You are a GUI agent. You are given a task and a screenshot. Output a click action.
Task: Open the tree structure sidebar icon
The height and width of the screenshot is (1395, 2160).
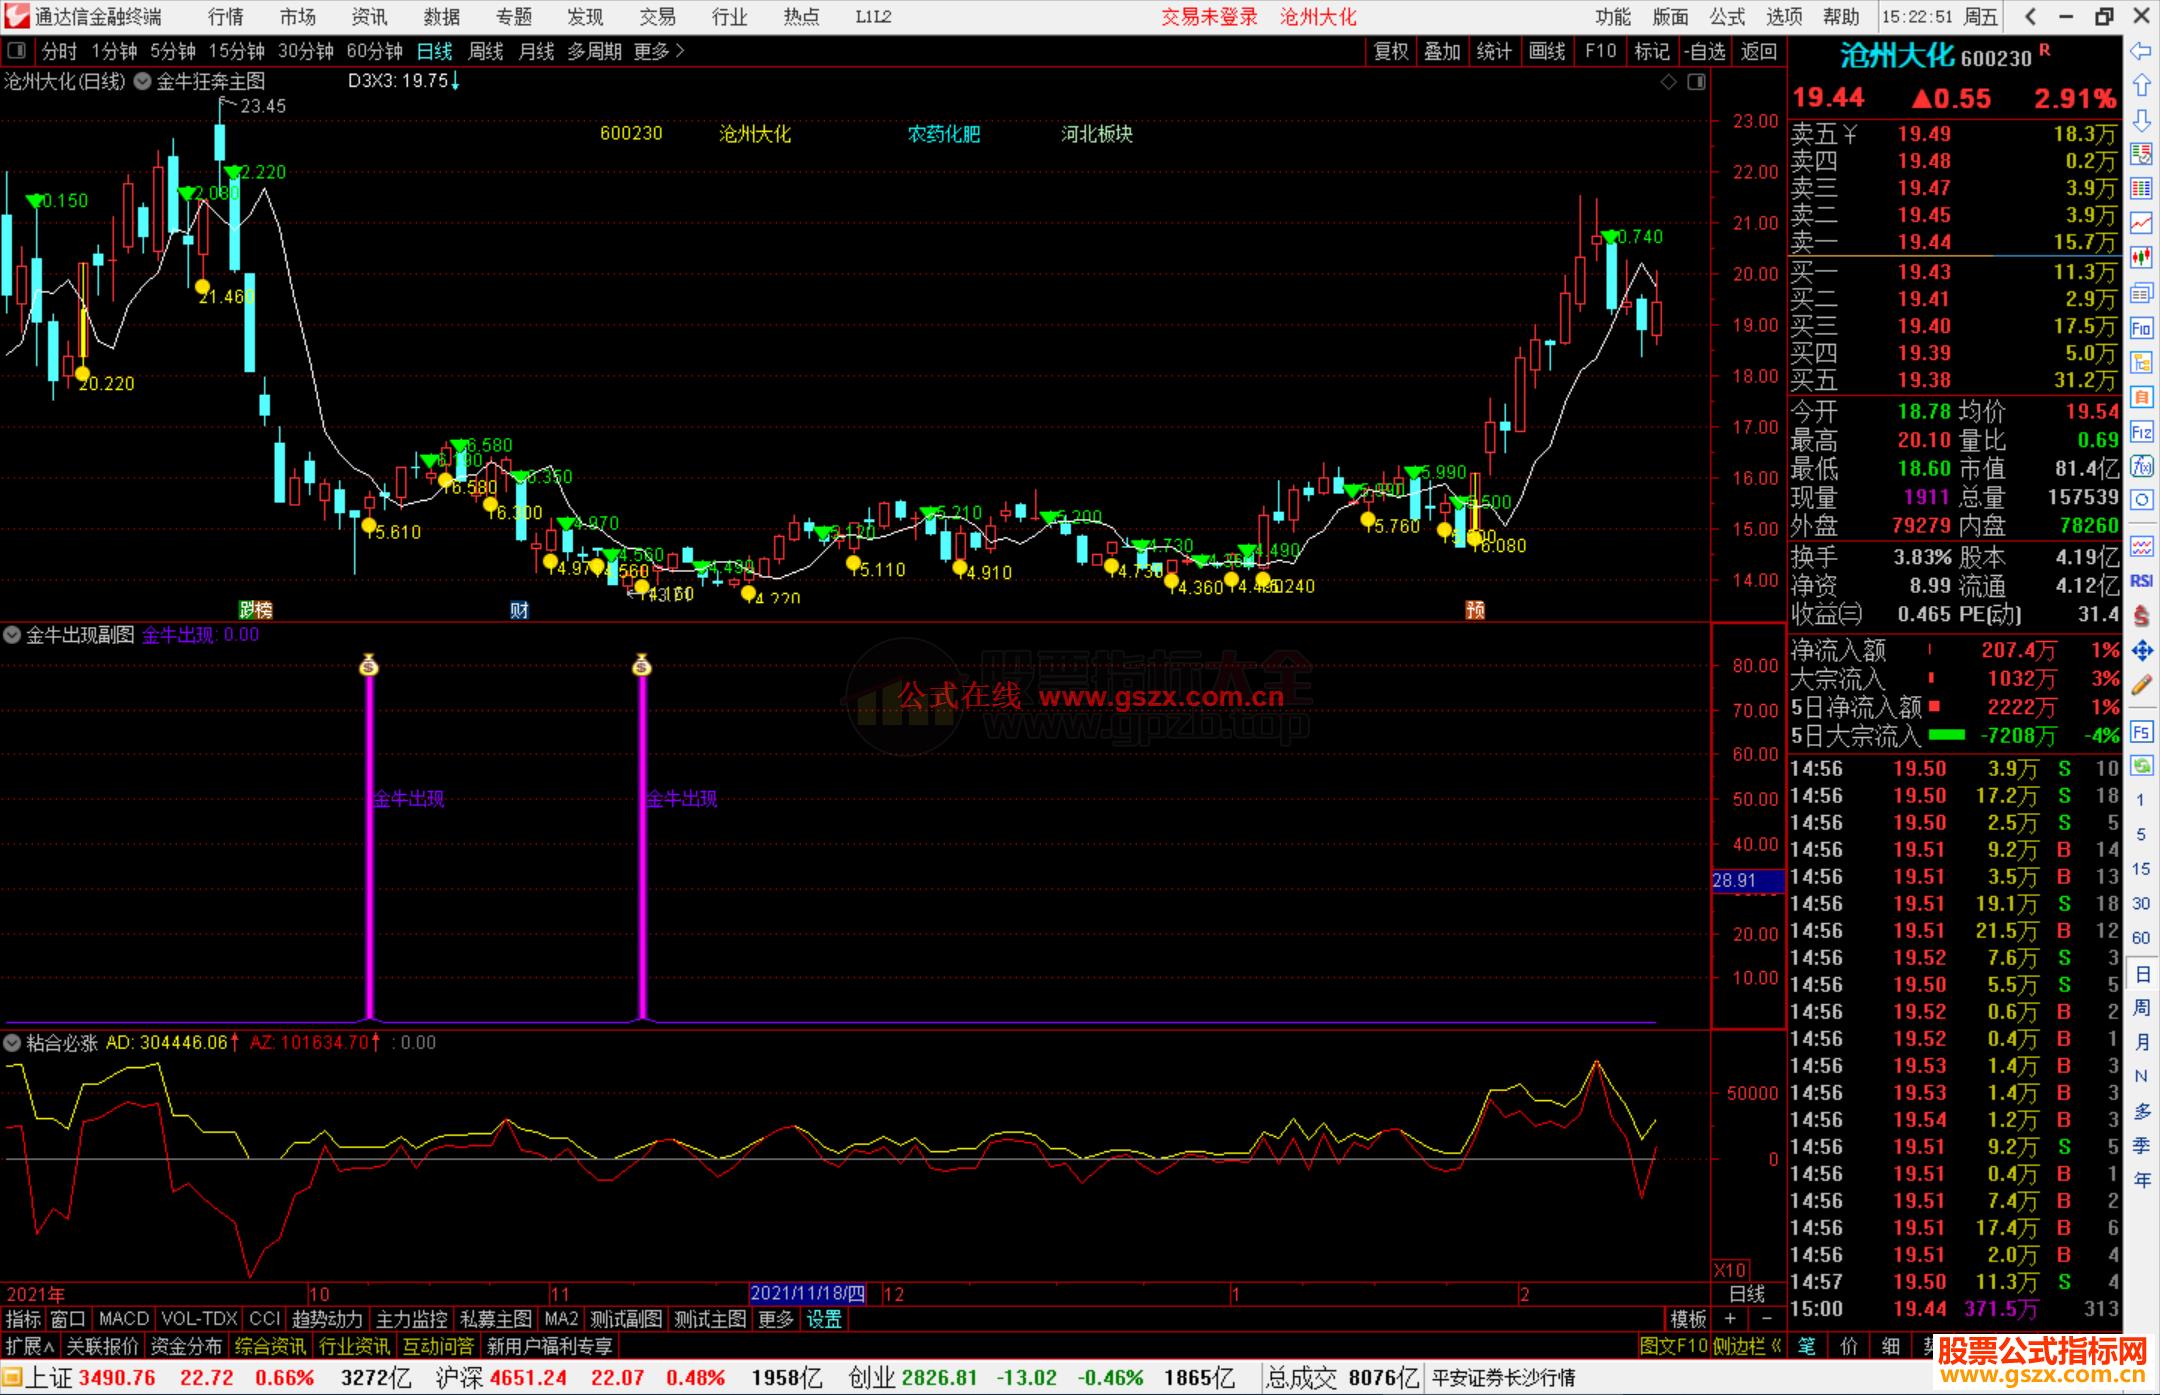(2141, 362)
